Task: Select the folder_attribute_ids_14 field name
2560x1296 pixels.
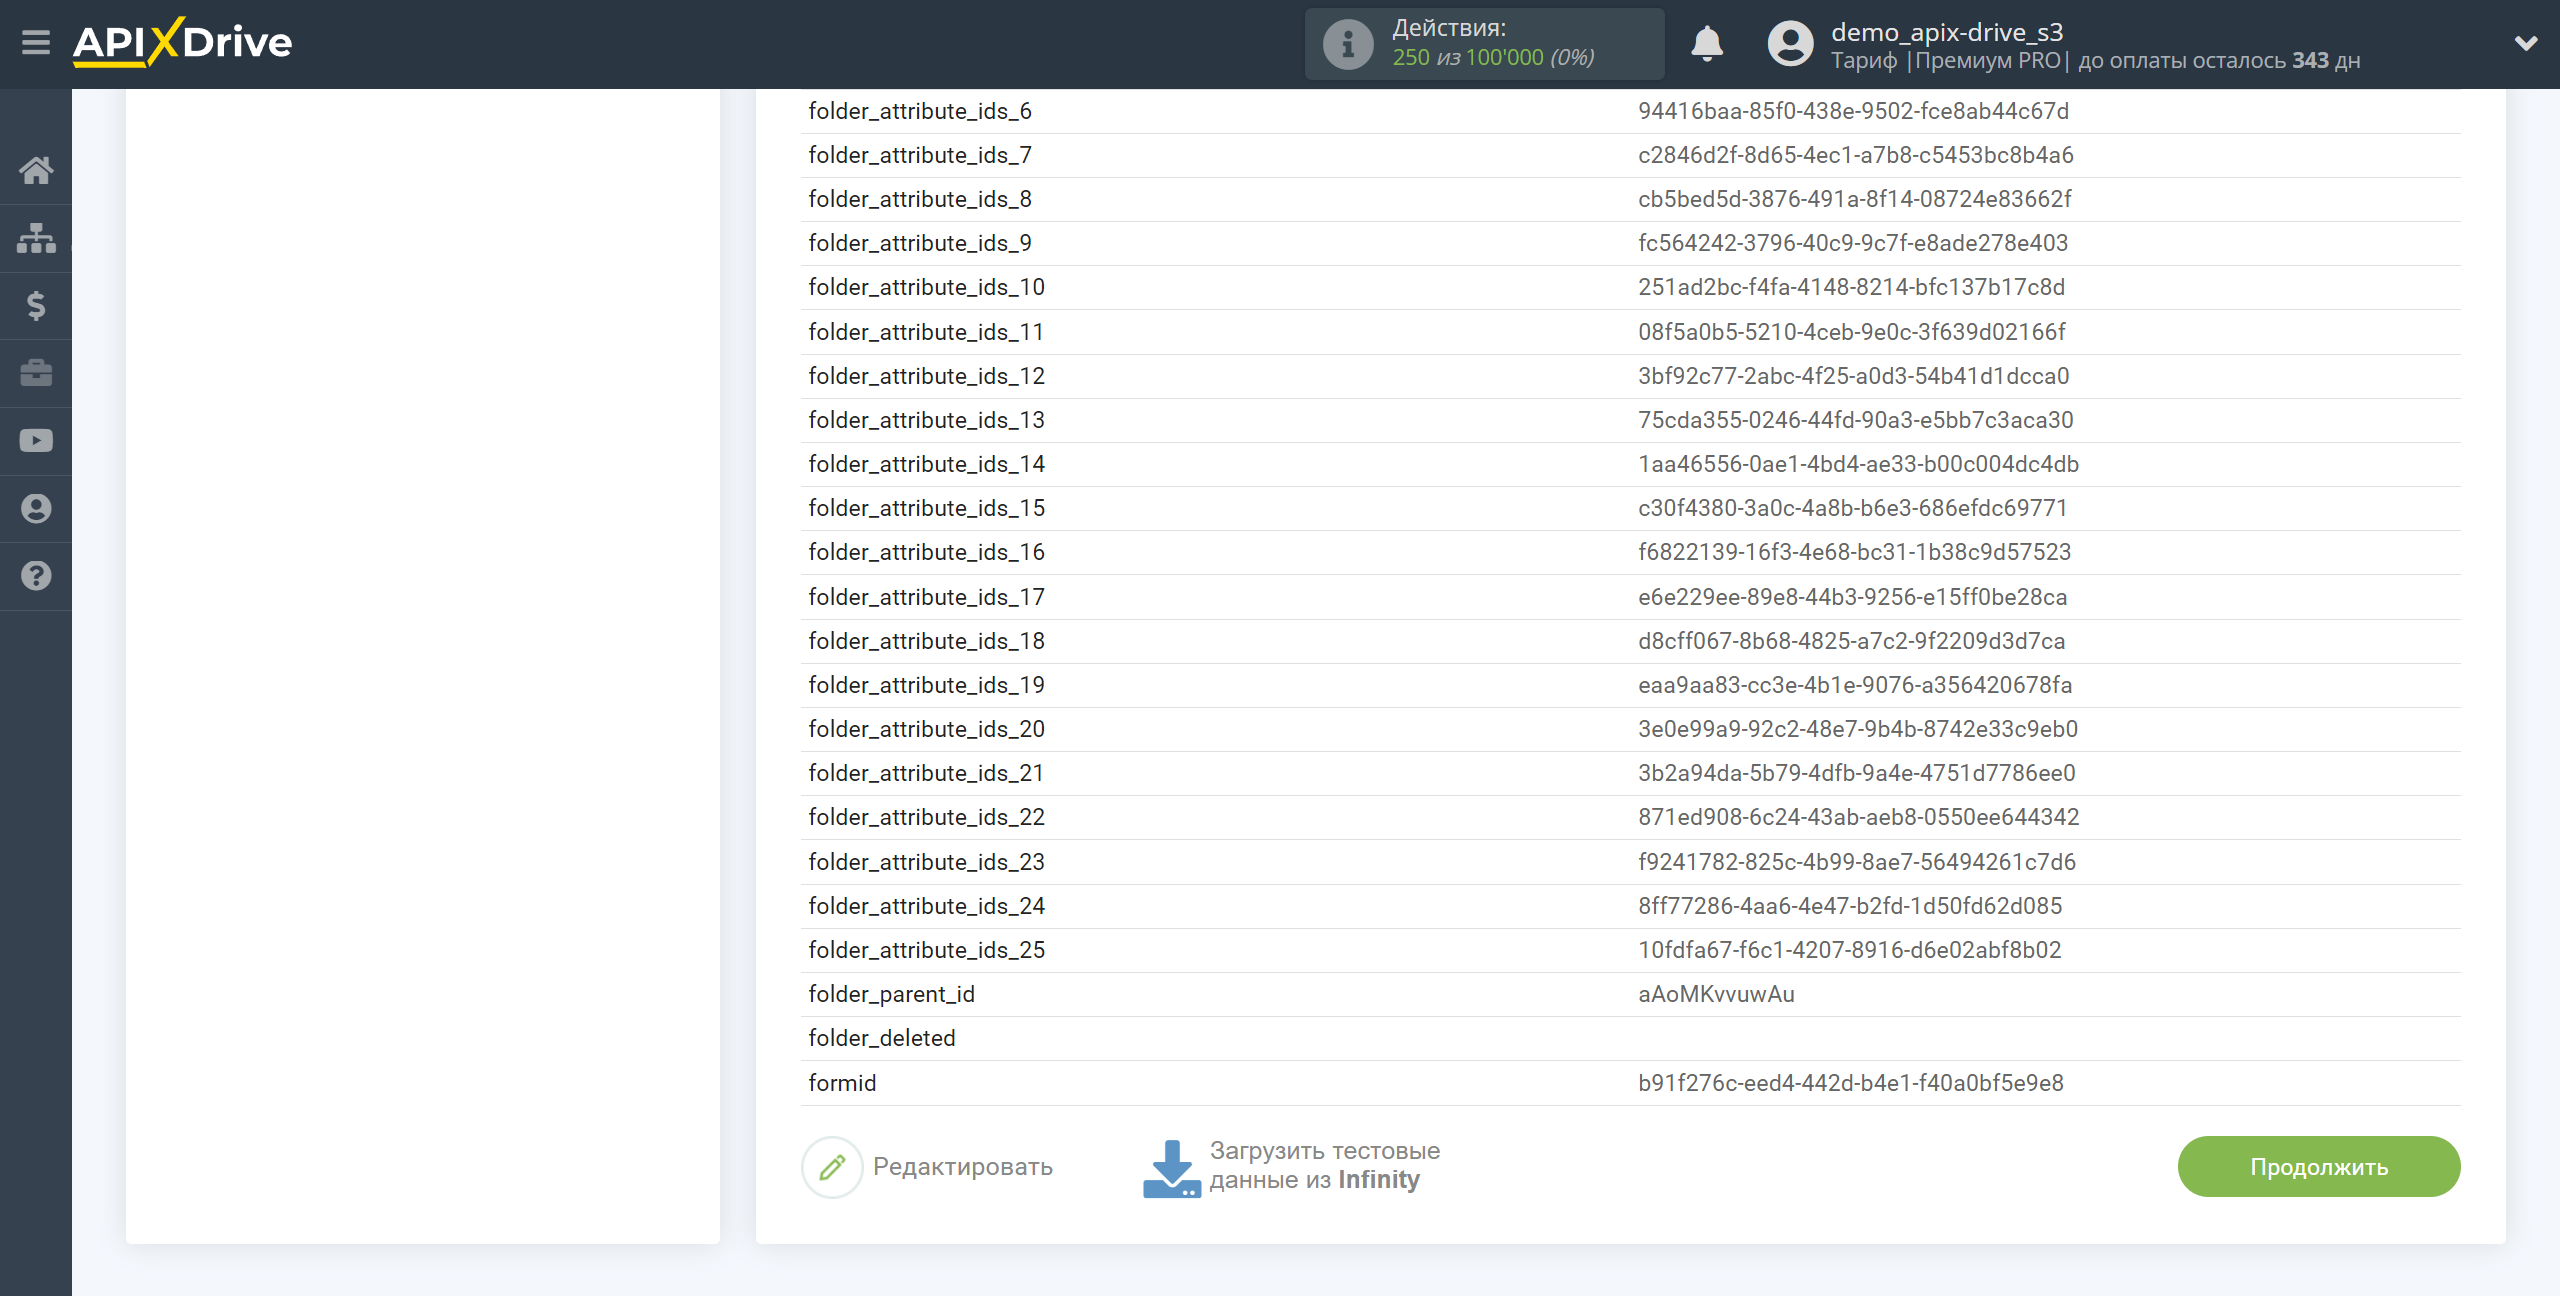Action: 926,464
